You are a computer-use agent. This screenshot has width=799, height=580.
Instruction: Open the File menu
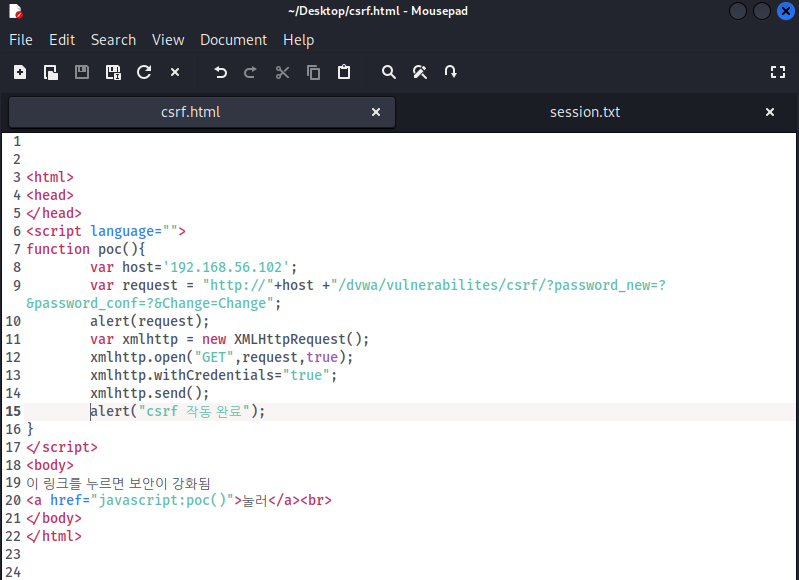(21, 40)
